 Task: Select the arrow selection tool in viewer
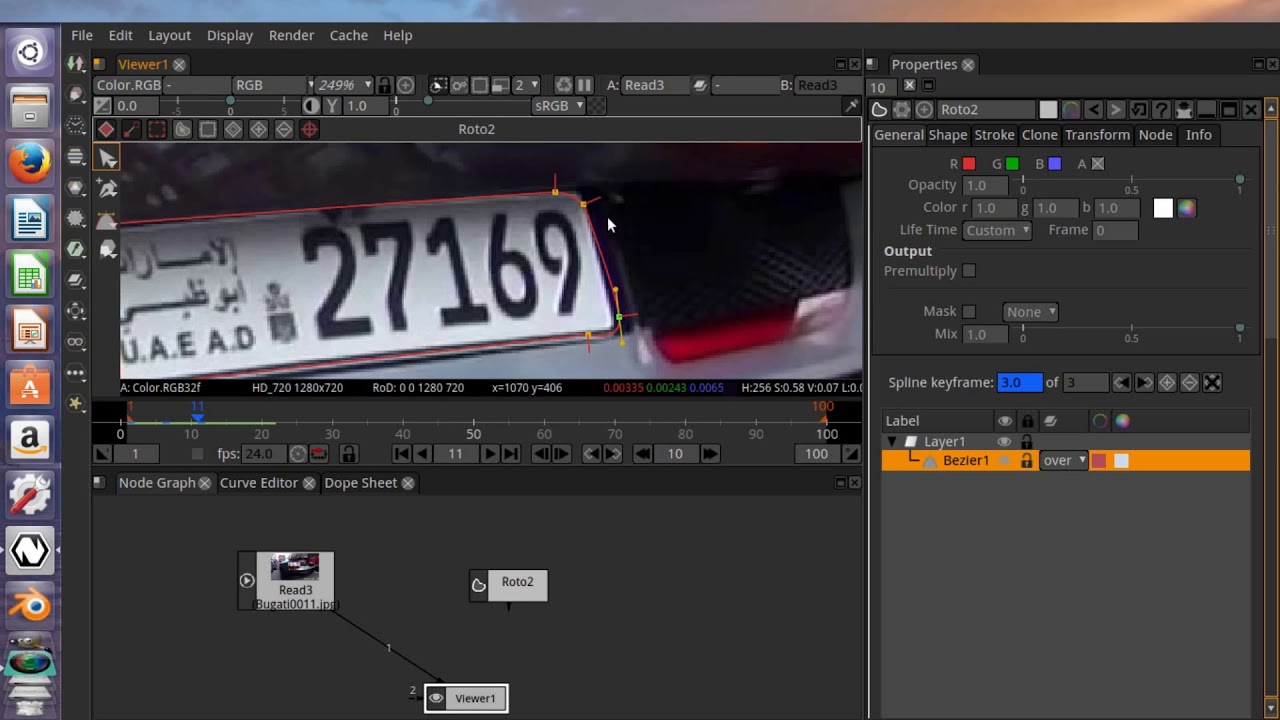tap(107, 158)
